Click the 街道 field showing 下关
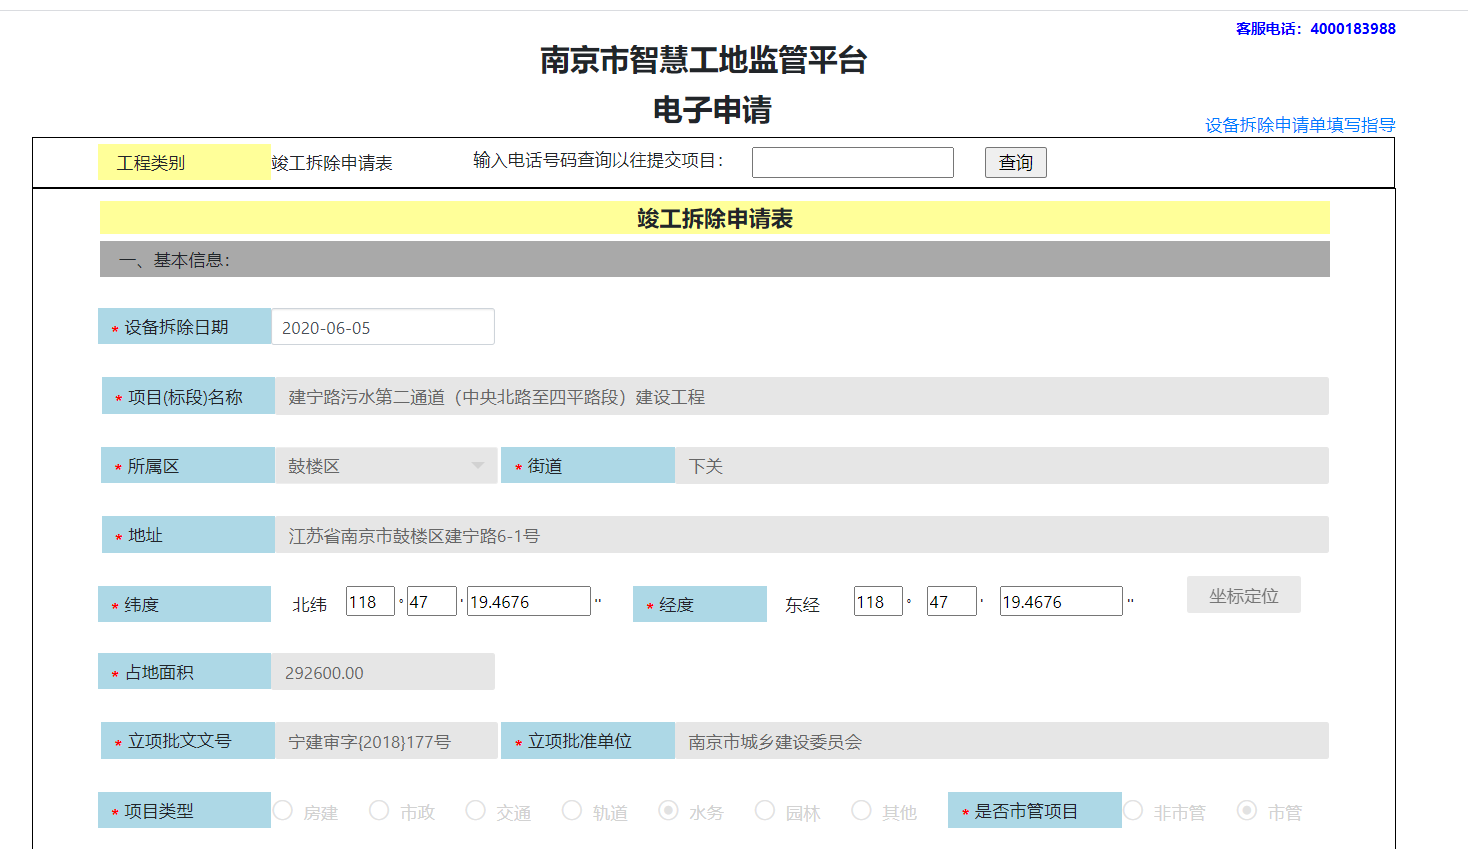Screen dimensions: 1468x849 coord(1002,465)
